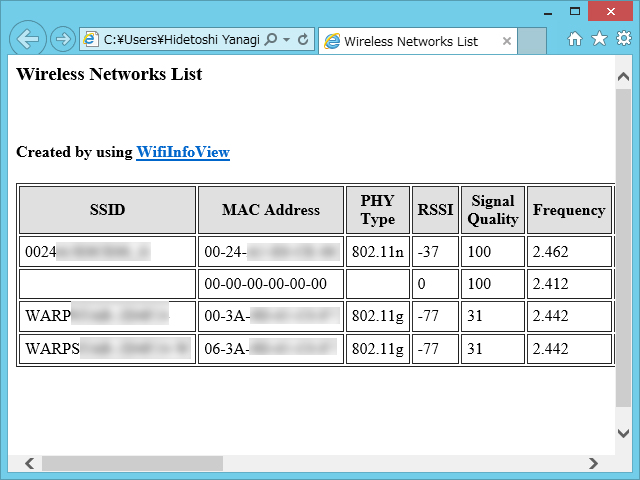Click the SSID column header
This screenshot has width=640, height=480.
[107, 210]
